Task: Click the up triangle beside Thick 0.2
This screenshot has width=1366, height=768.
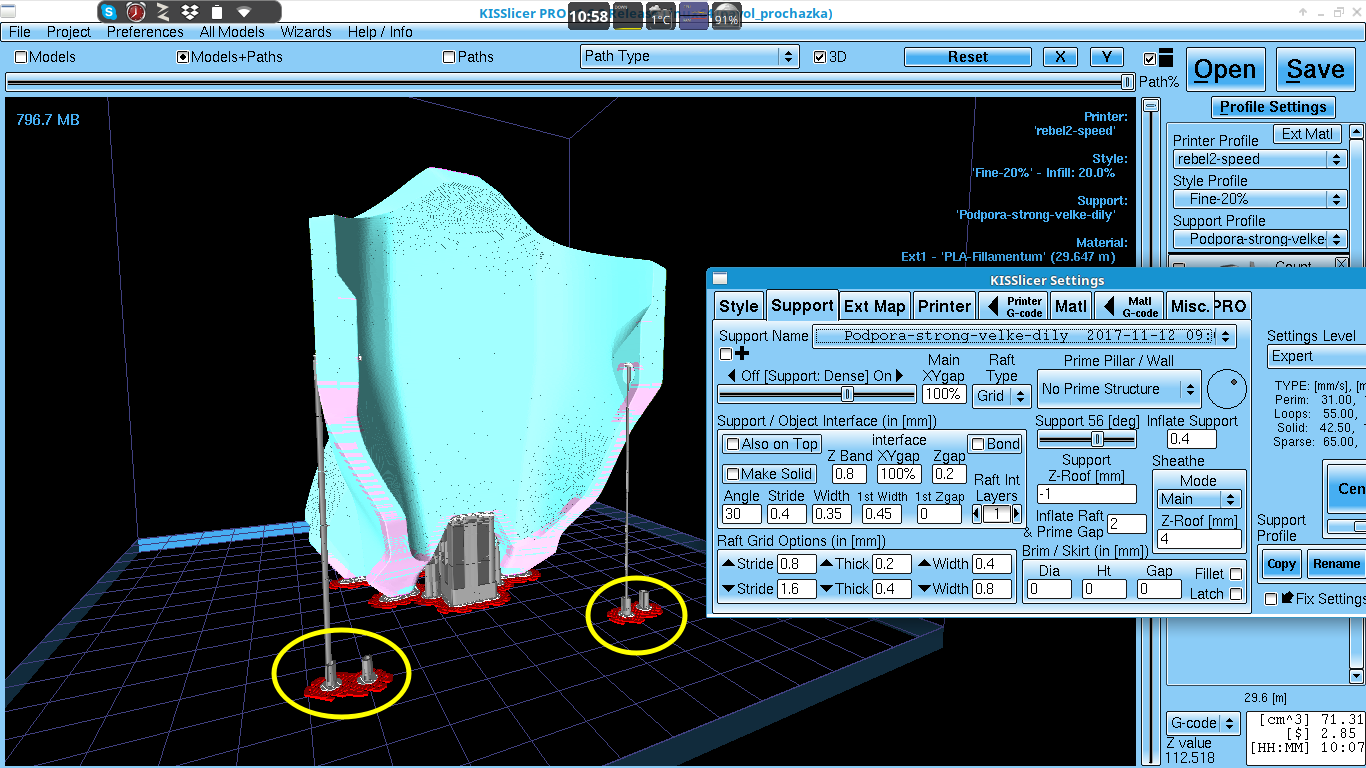Action: coord(826,564)
